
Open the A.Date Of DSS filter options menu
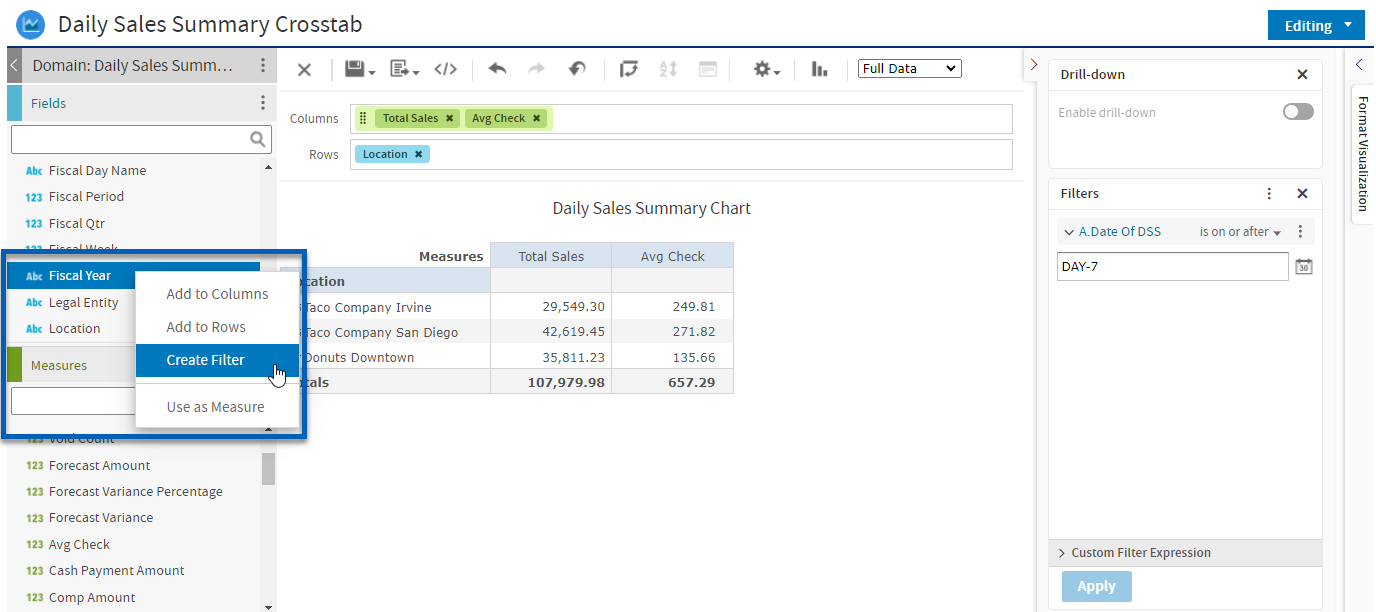[1300, 231]
